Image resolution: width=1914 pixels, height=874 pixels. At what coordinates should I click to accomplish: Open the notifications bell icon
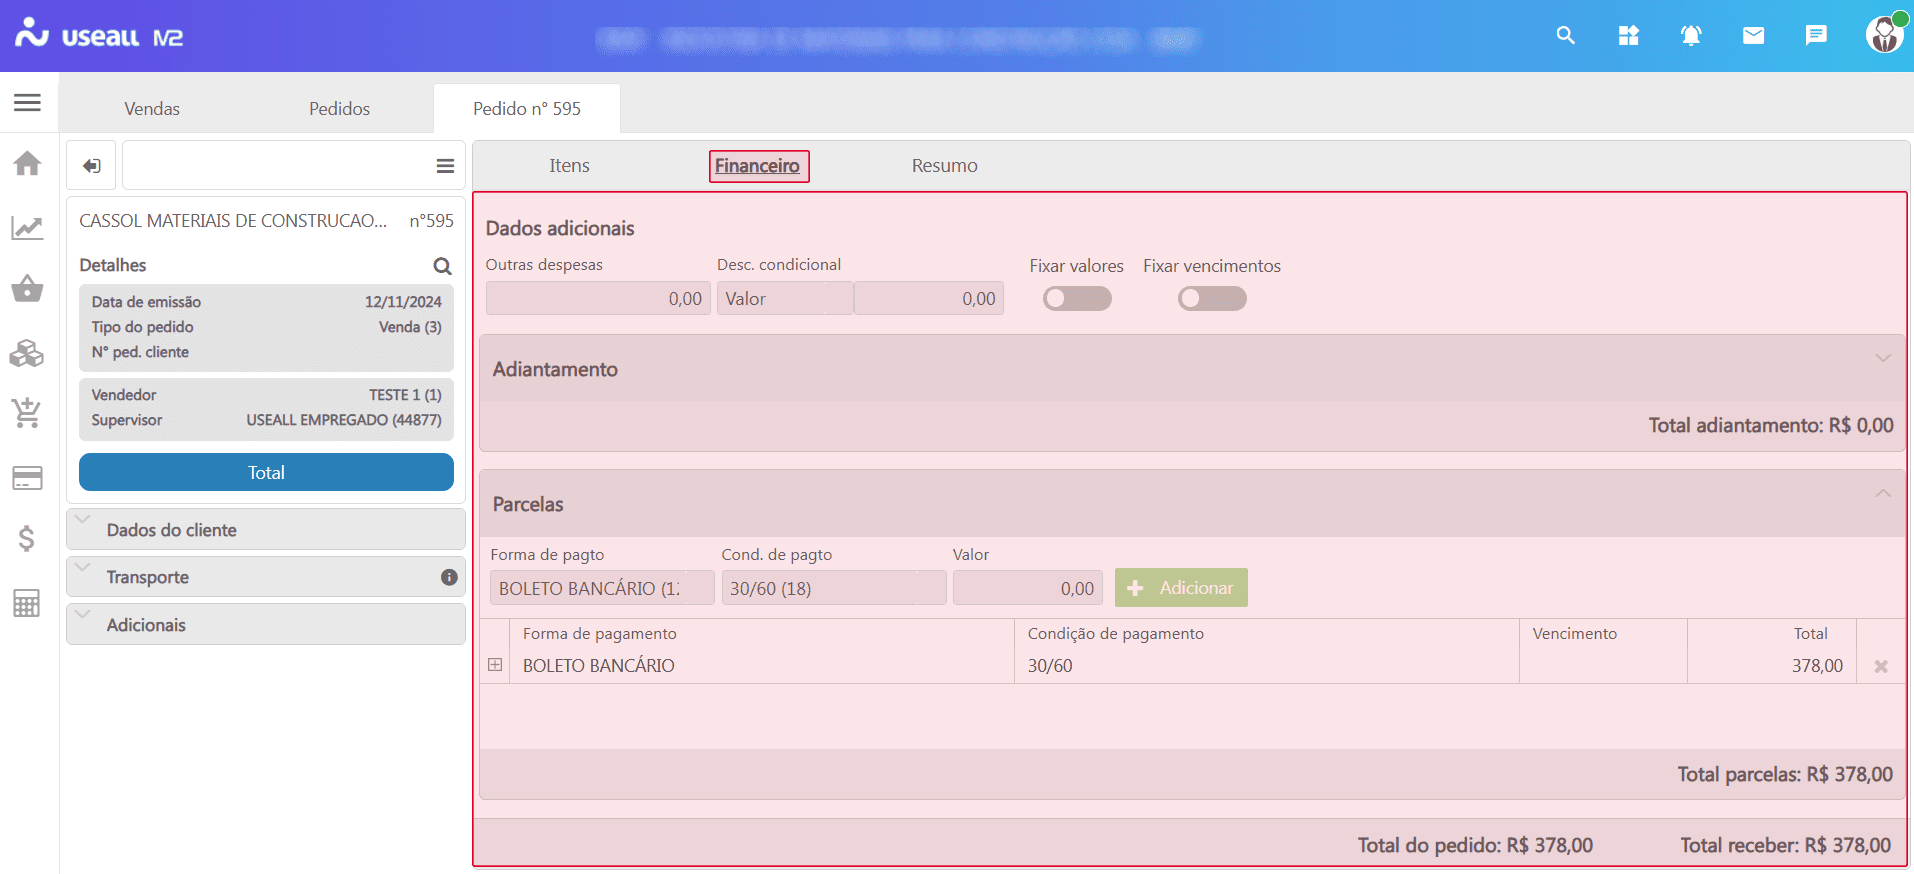tap(1690, 36)
